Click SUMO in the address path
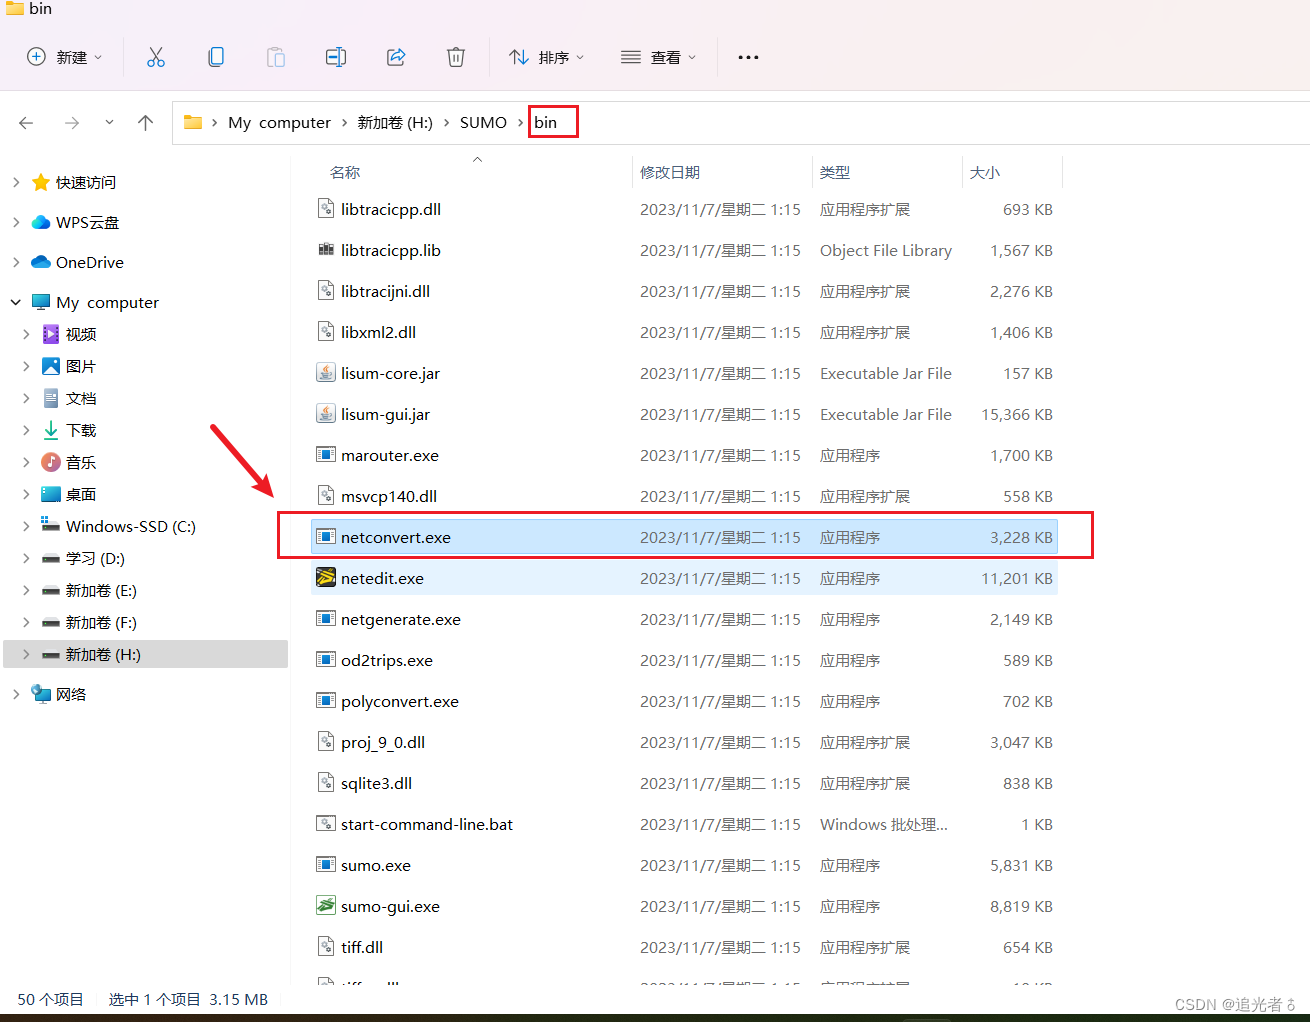 pos(483,122)
